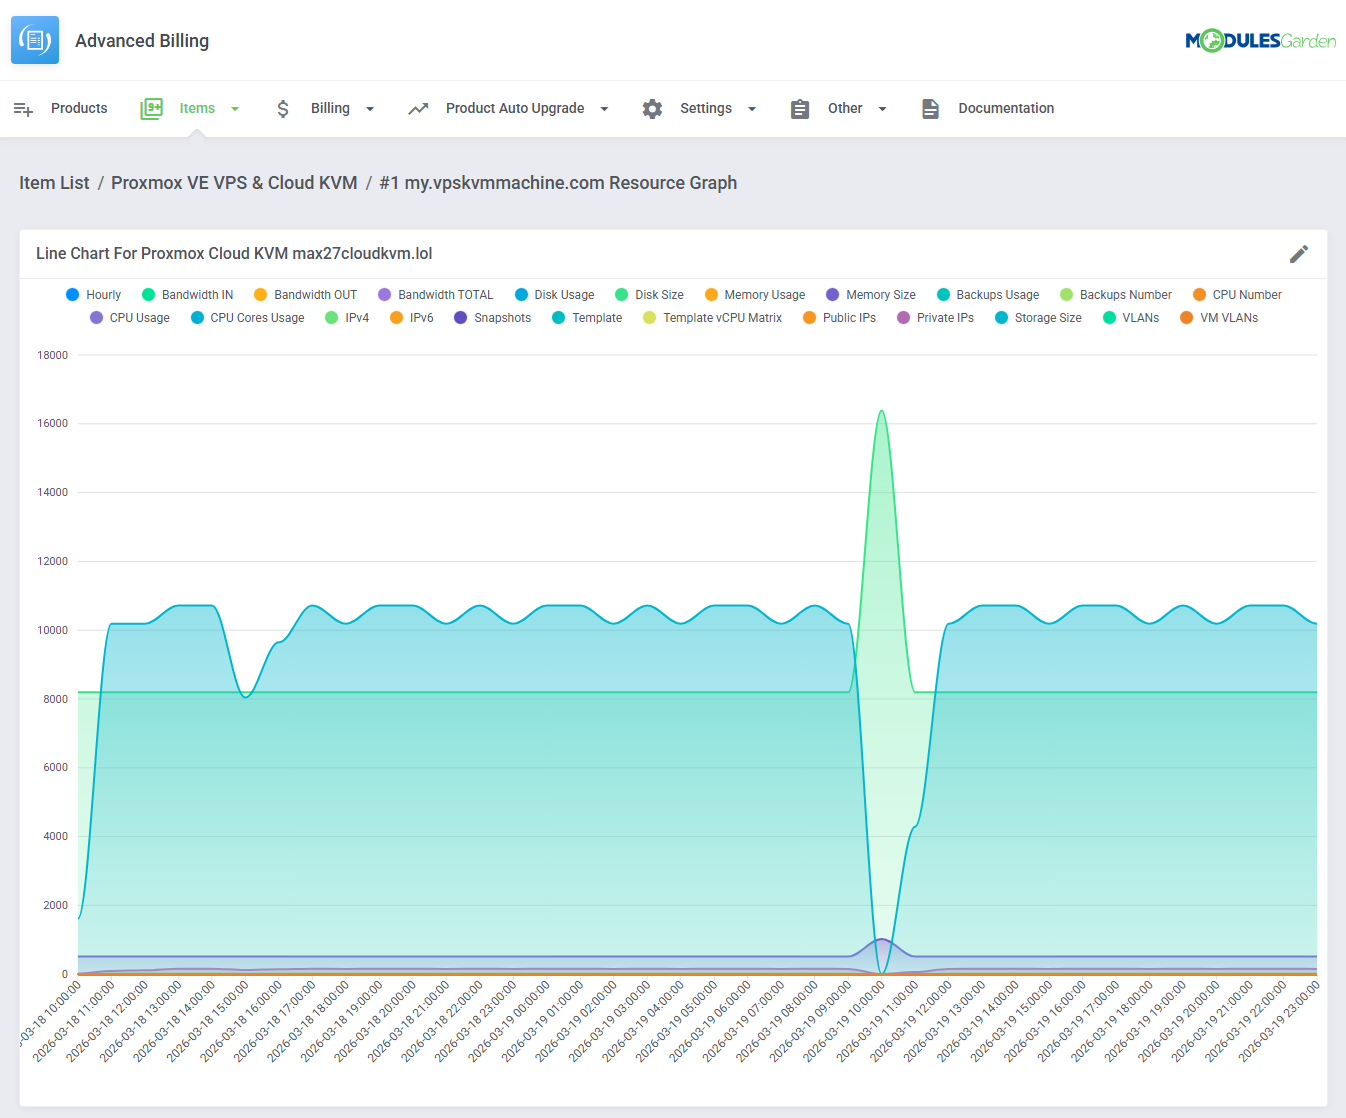Hide the IPv4 series
The width and height of the screenshot is (1346, 1118).
(347, 318)
